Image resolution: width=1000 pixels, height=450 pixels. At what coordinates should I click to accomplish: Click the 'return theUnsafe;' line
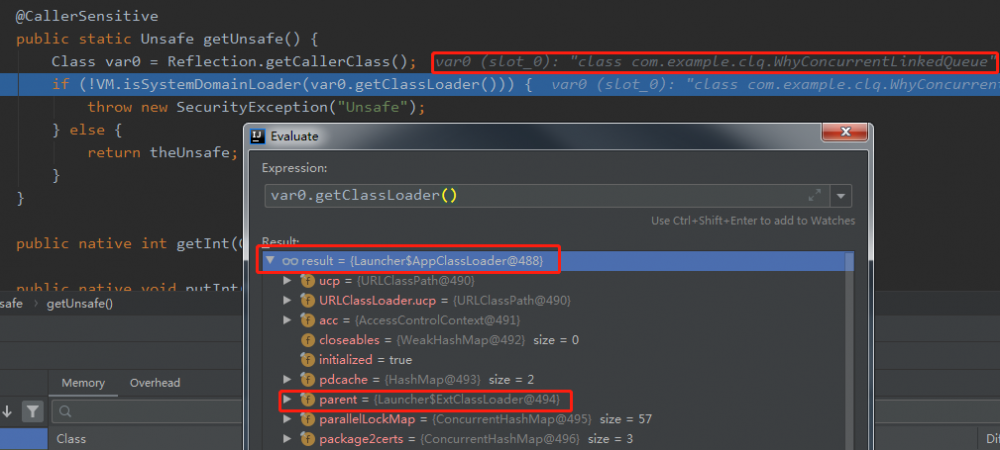click(x=163, y=152)
